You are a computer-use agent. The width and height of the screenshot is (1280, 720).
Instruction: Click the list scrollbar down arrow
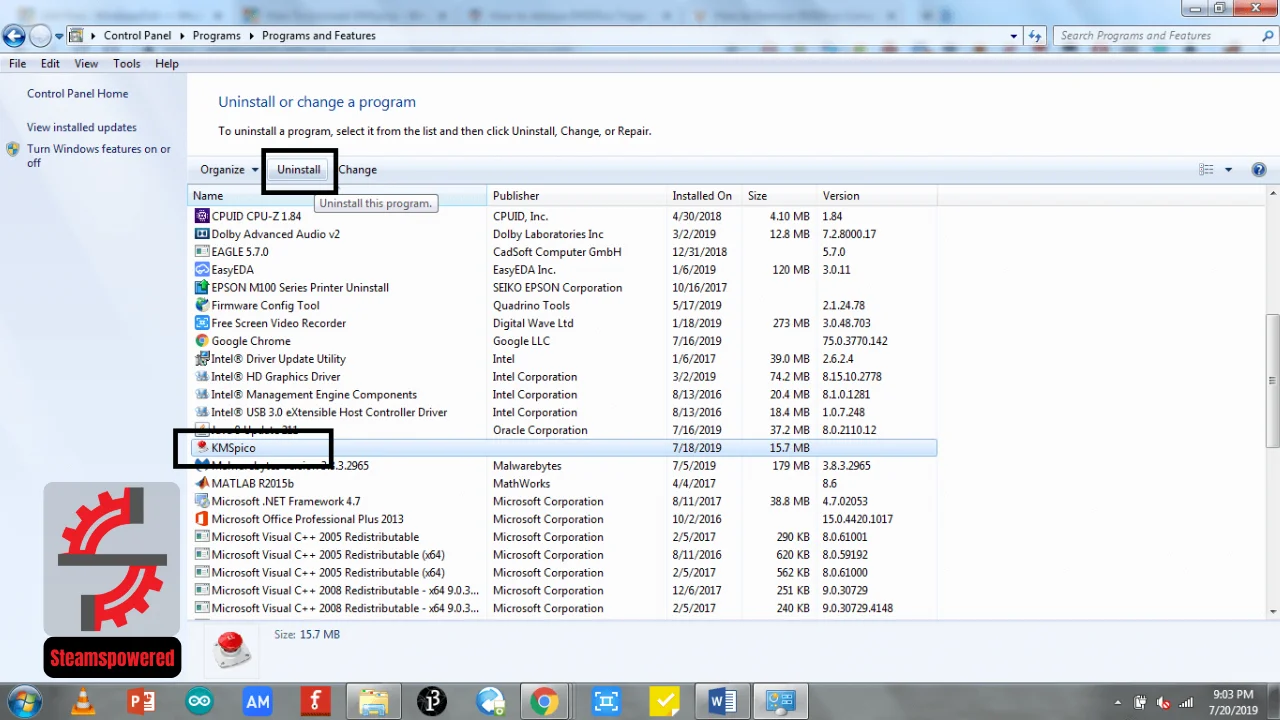coord(1272,611)
